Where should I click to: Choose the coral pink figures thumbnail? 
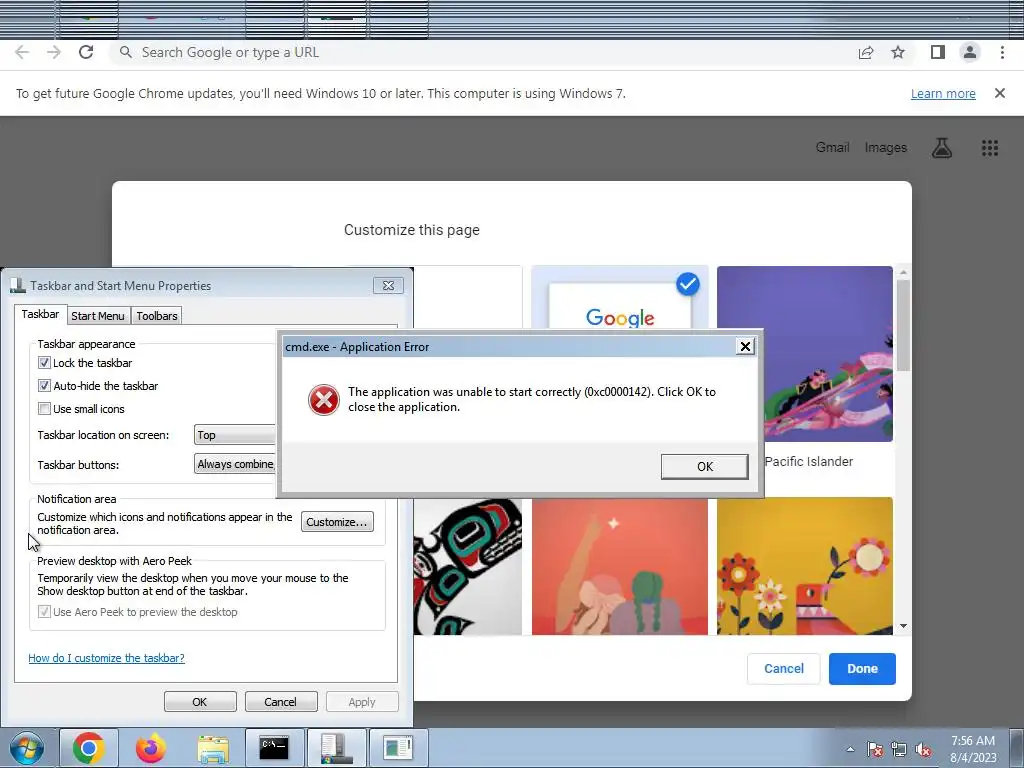point(620,566)
